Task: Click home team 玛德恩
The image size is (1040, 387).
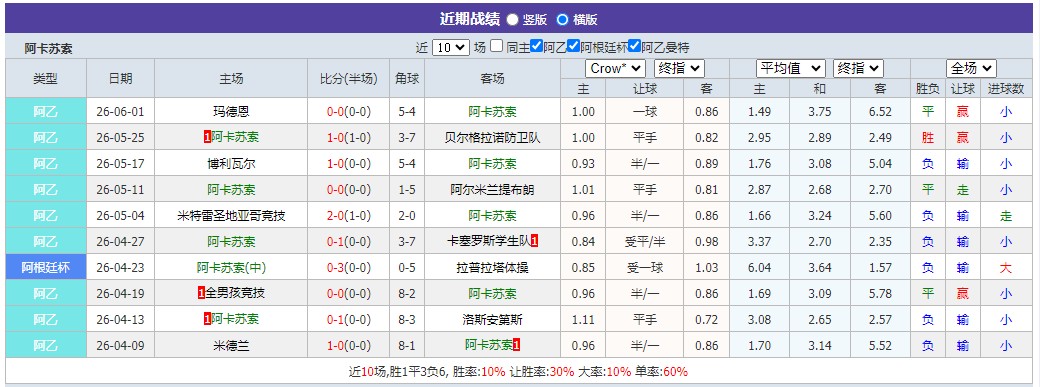Action: [231, 112]
